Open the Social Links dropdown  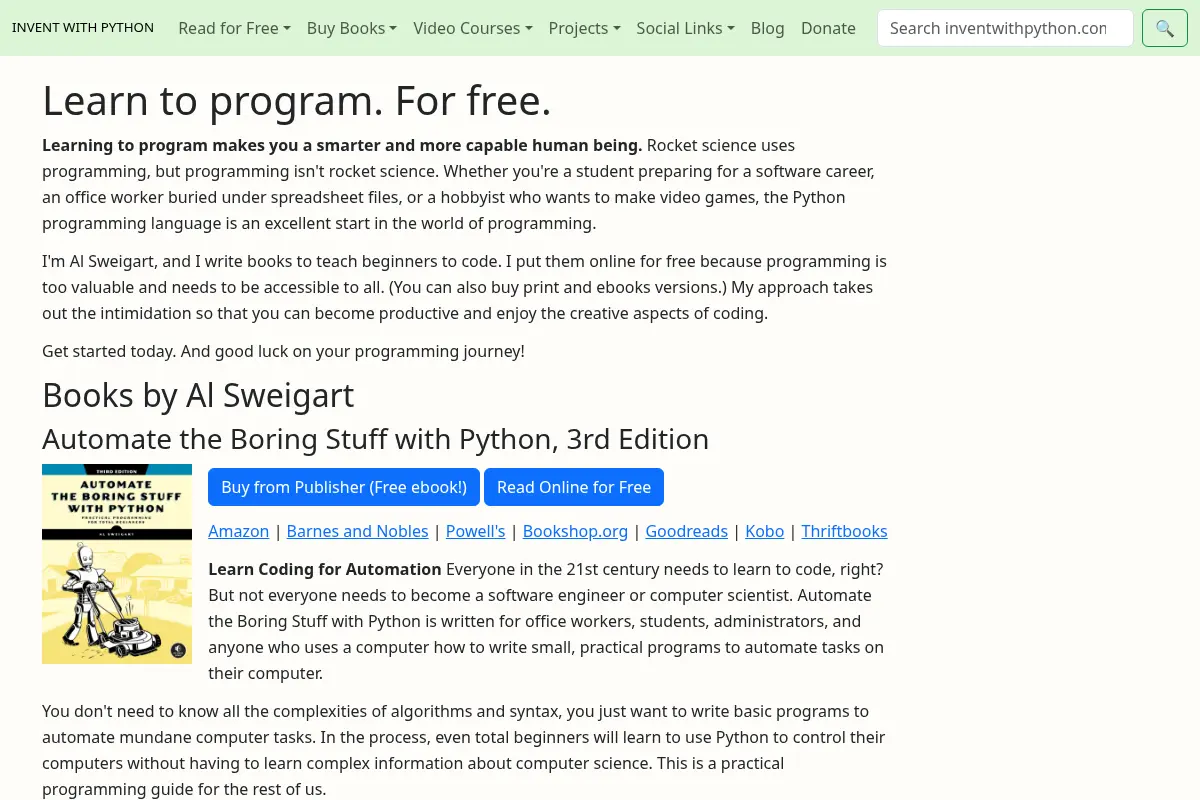pyautogui.click(x=686, y=28)
